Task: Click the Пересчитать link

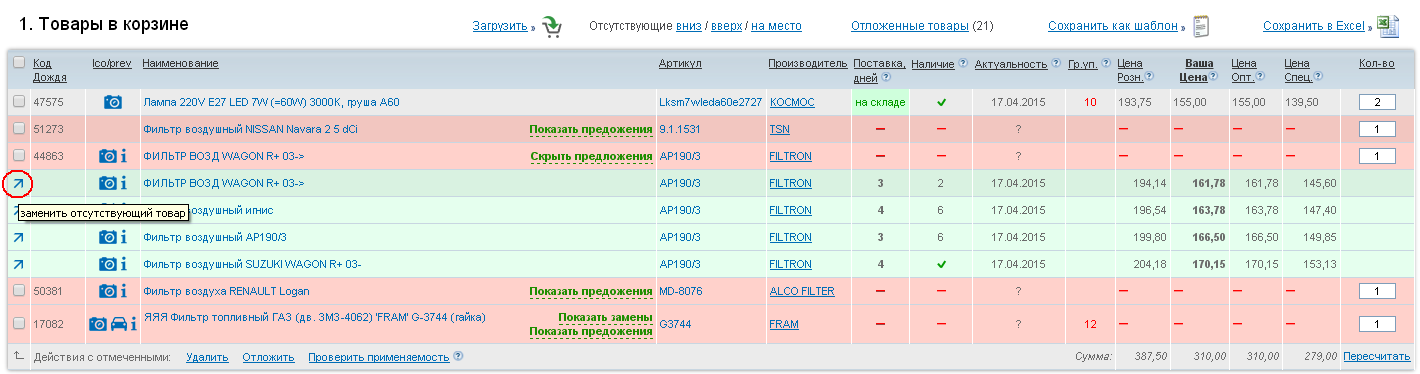Action: pyautogui.click(x=1376, y=356)
